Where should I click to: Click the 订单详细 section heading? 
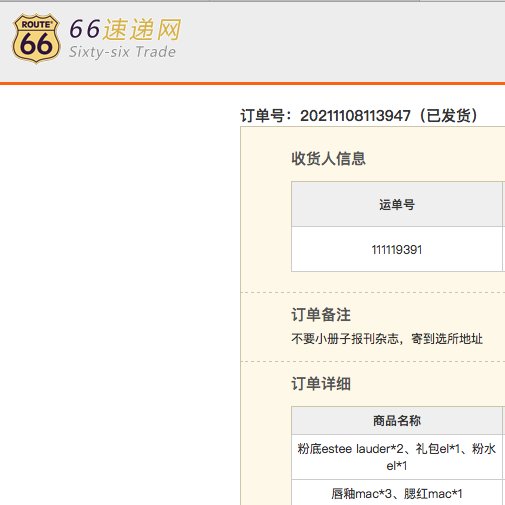click(321, 384)
